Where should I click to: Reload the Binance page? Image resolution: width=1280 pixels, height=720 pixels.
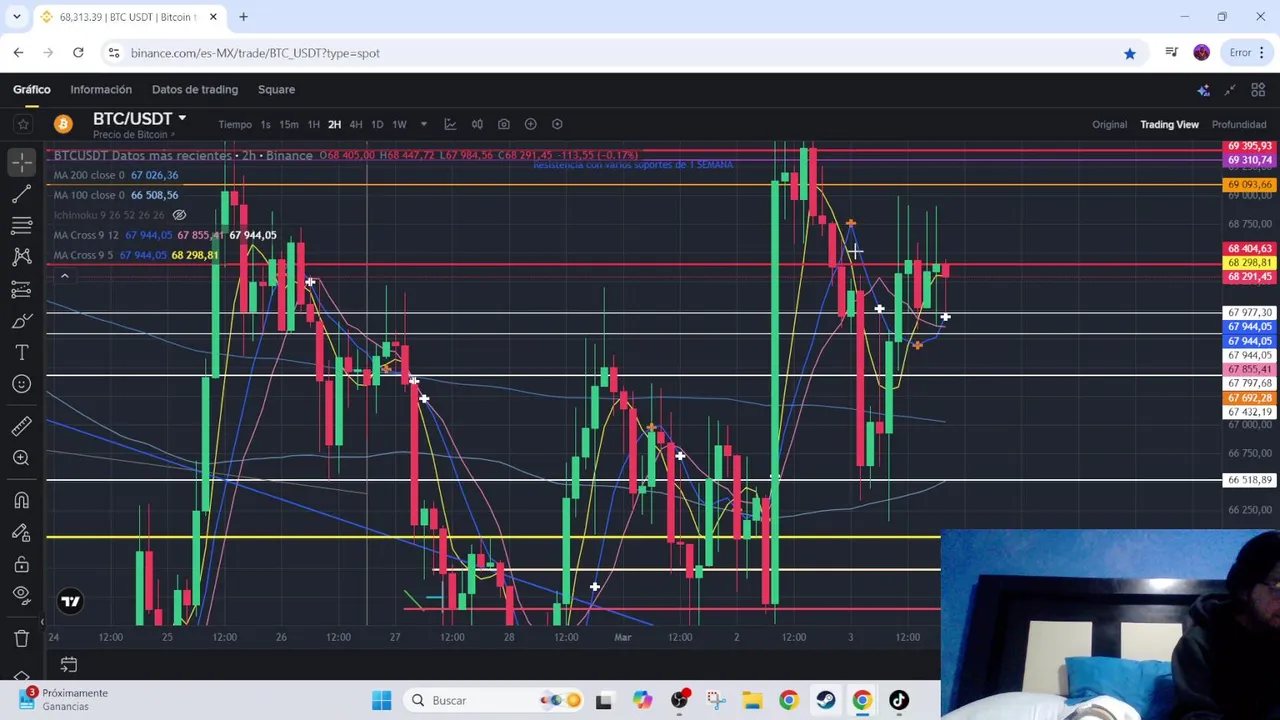pos(78,52)
